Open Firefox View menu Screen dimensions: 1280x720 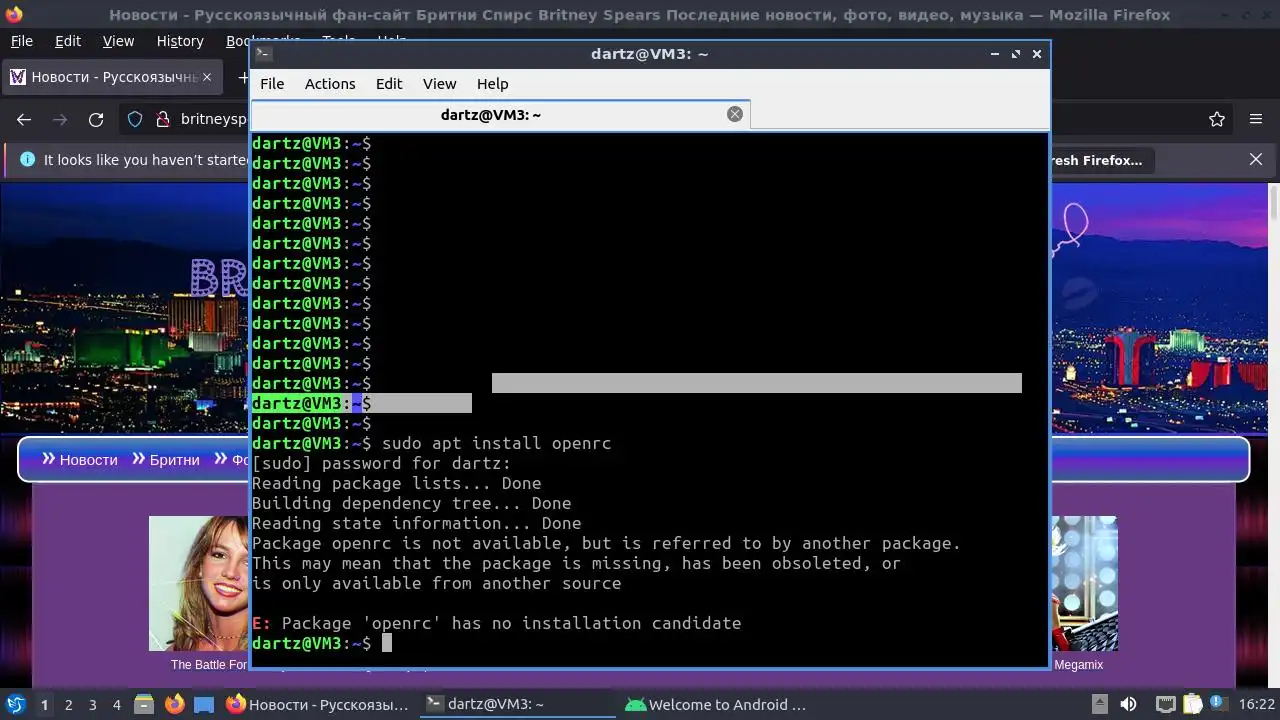118,41
